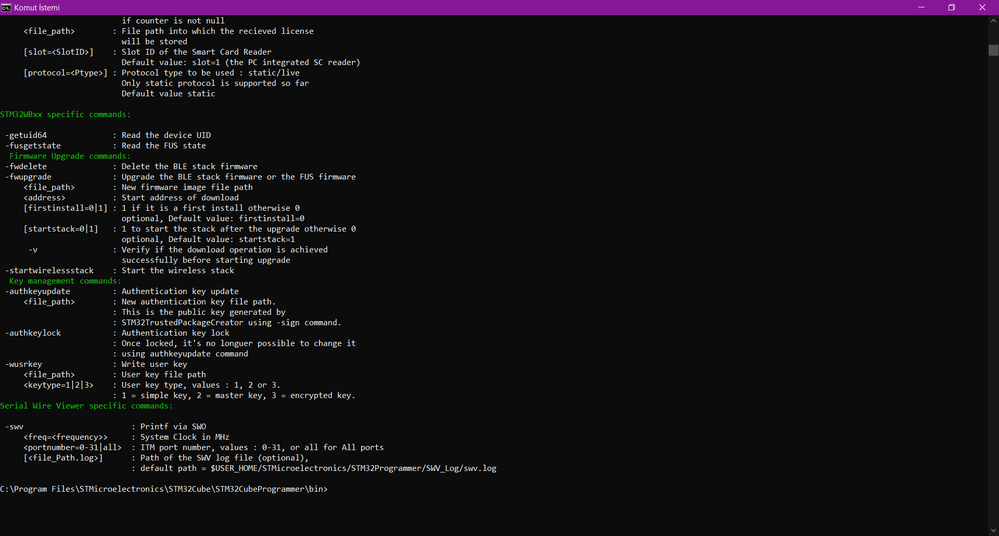999x536 pixels.
Task: Click the vertical scrollbar thumb
Action: click(x=993, y=50)
